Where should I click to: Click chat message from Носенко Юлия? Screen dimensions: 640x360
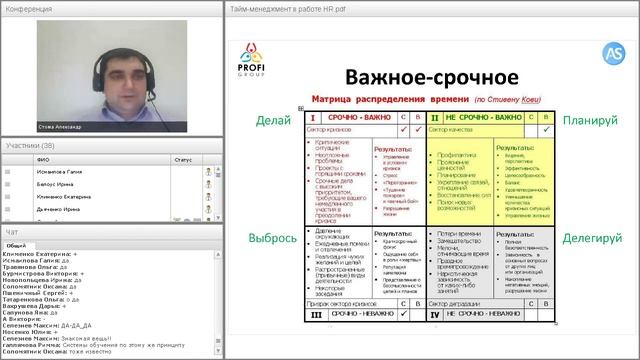pyautogui.click(x=30, y=332)
